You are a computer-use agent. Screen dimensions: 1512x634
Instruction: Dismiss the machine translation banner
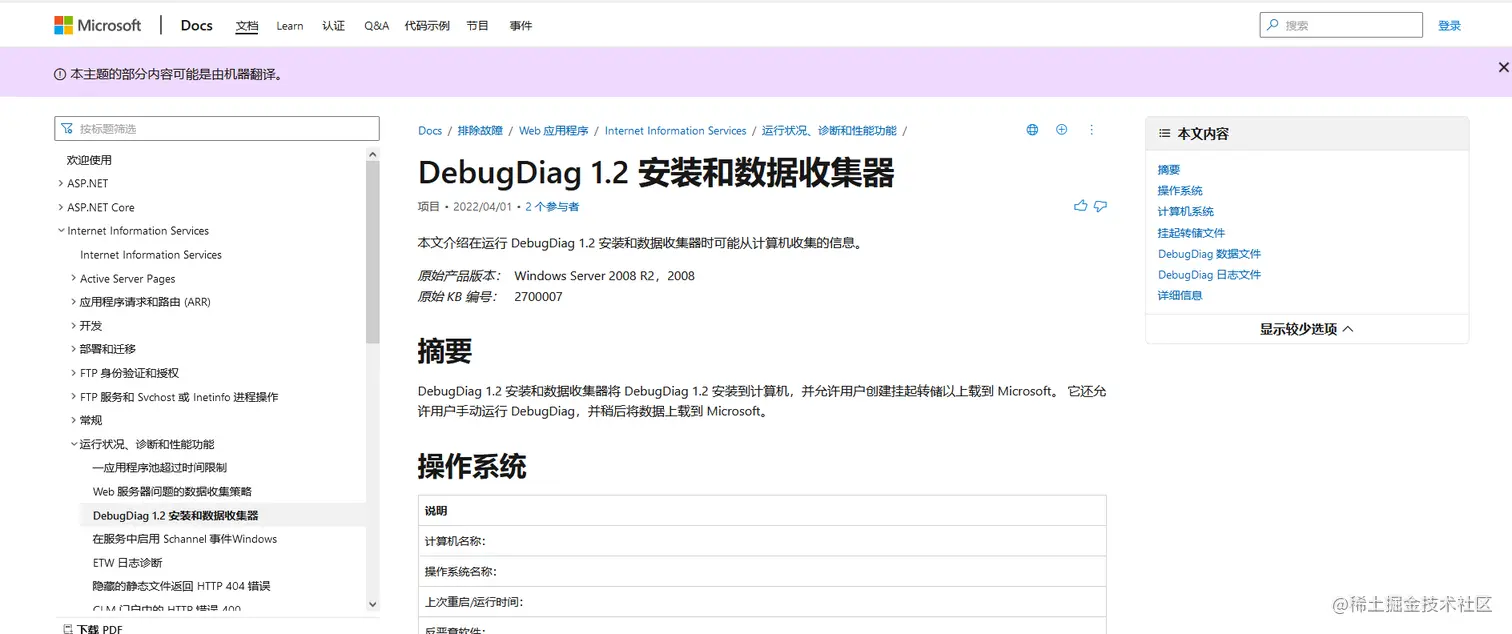click(1503, 67)
